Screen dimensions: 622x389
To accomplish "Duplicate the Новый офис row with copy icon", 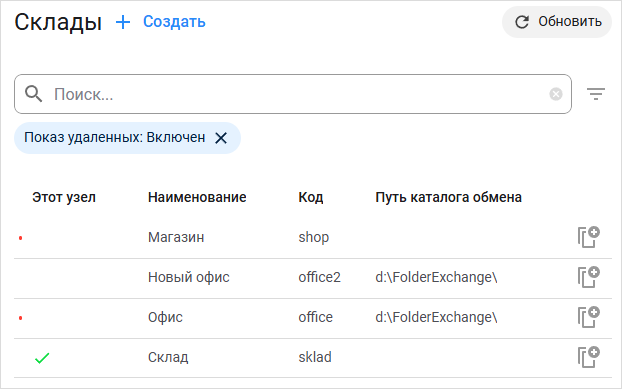I will pyautogui.click(x=588, y=277).
